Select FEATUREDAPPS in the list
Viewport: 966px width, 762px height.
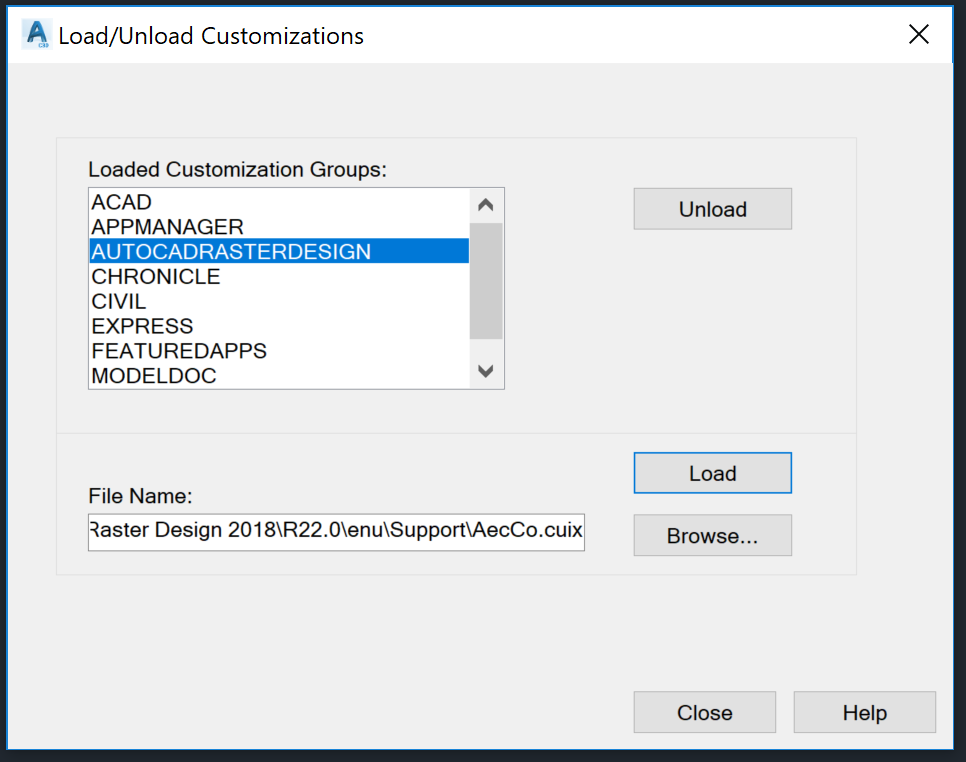(279, 351)
